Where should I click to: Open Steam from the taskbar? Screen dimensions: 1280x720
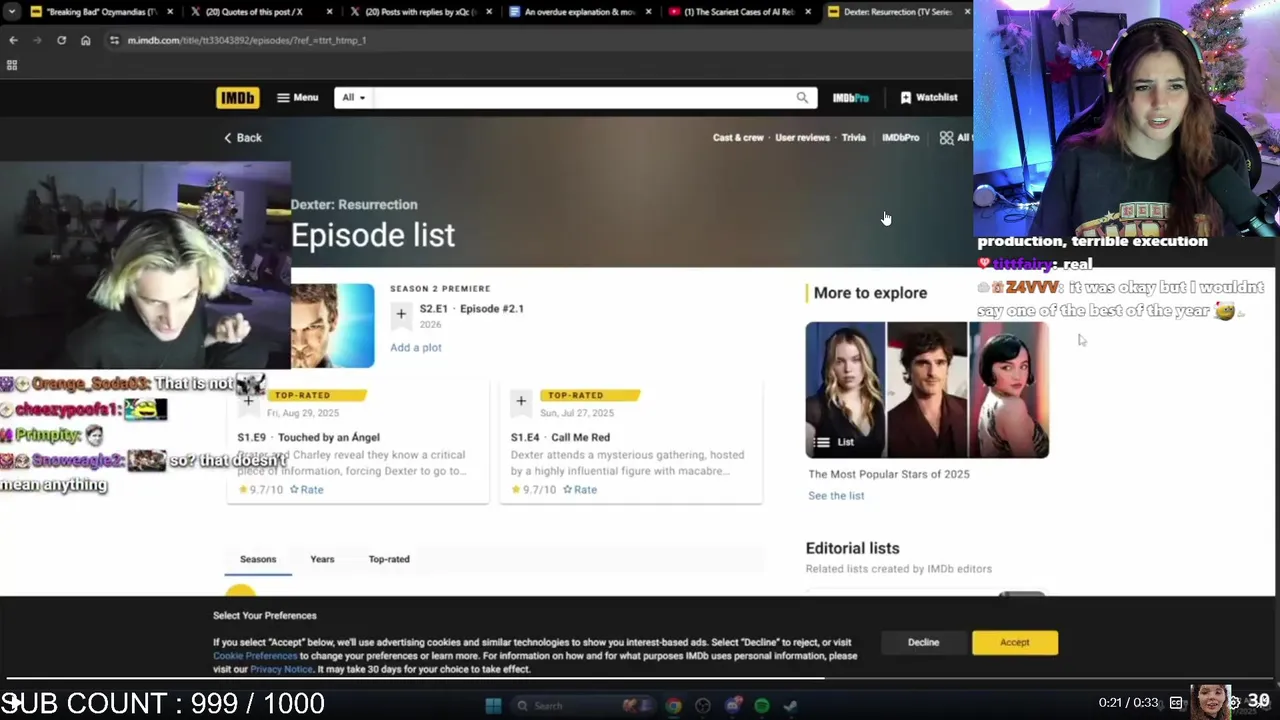790,706
